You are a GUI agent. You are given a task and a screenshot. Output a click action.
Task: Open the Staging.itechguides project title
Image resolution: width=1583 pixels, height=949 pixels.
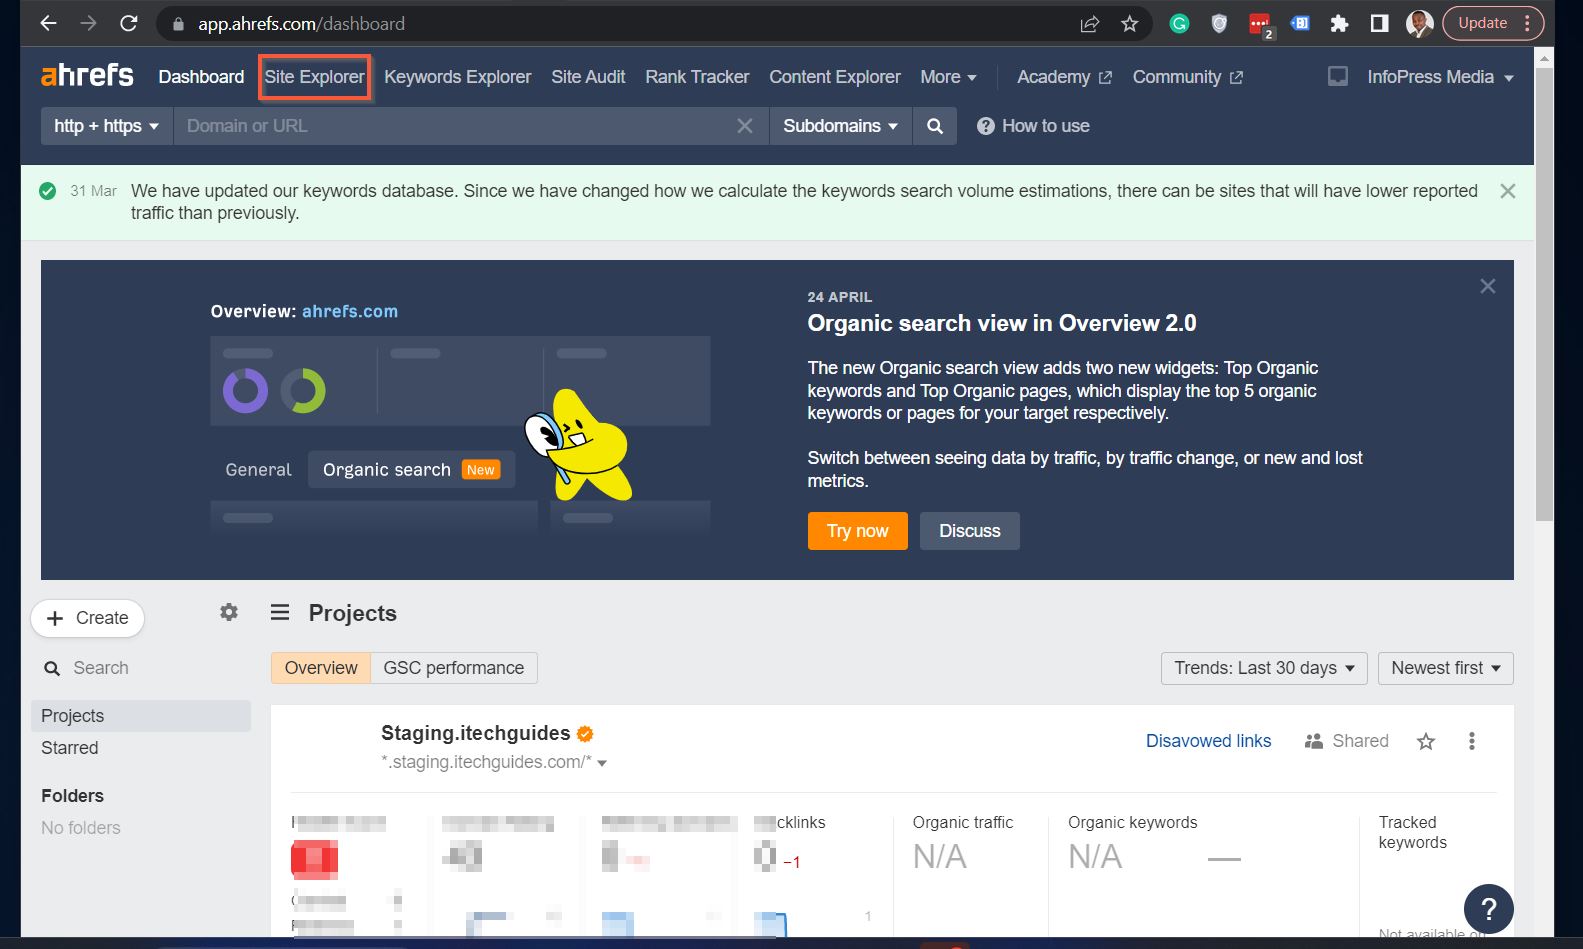pyautogui.click(x=475, y=733)
